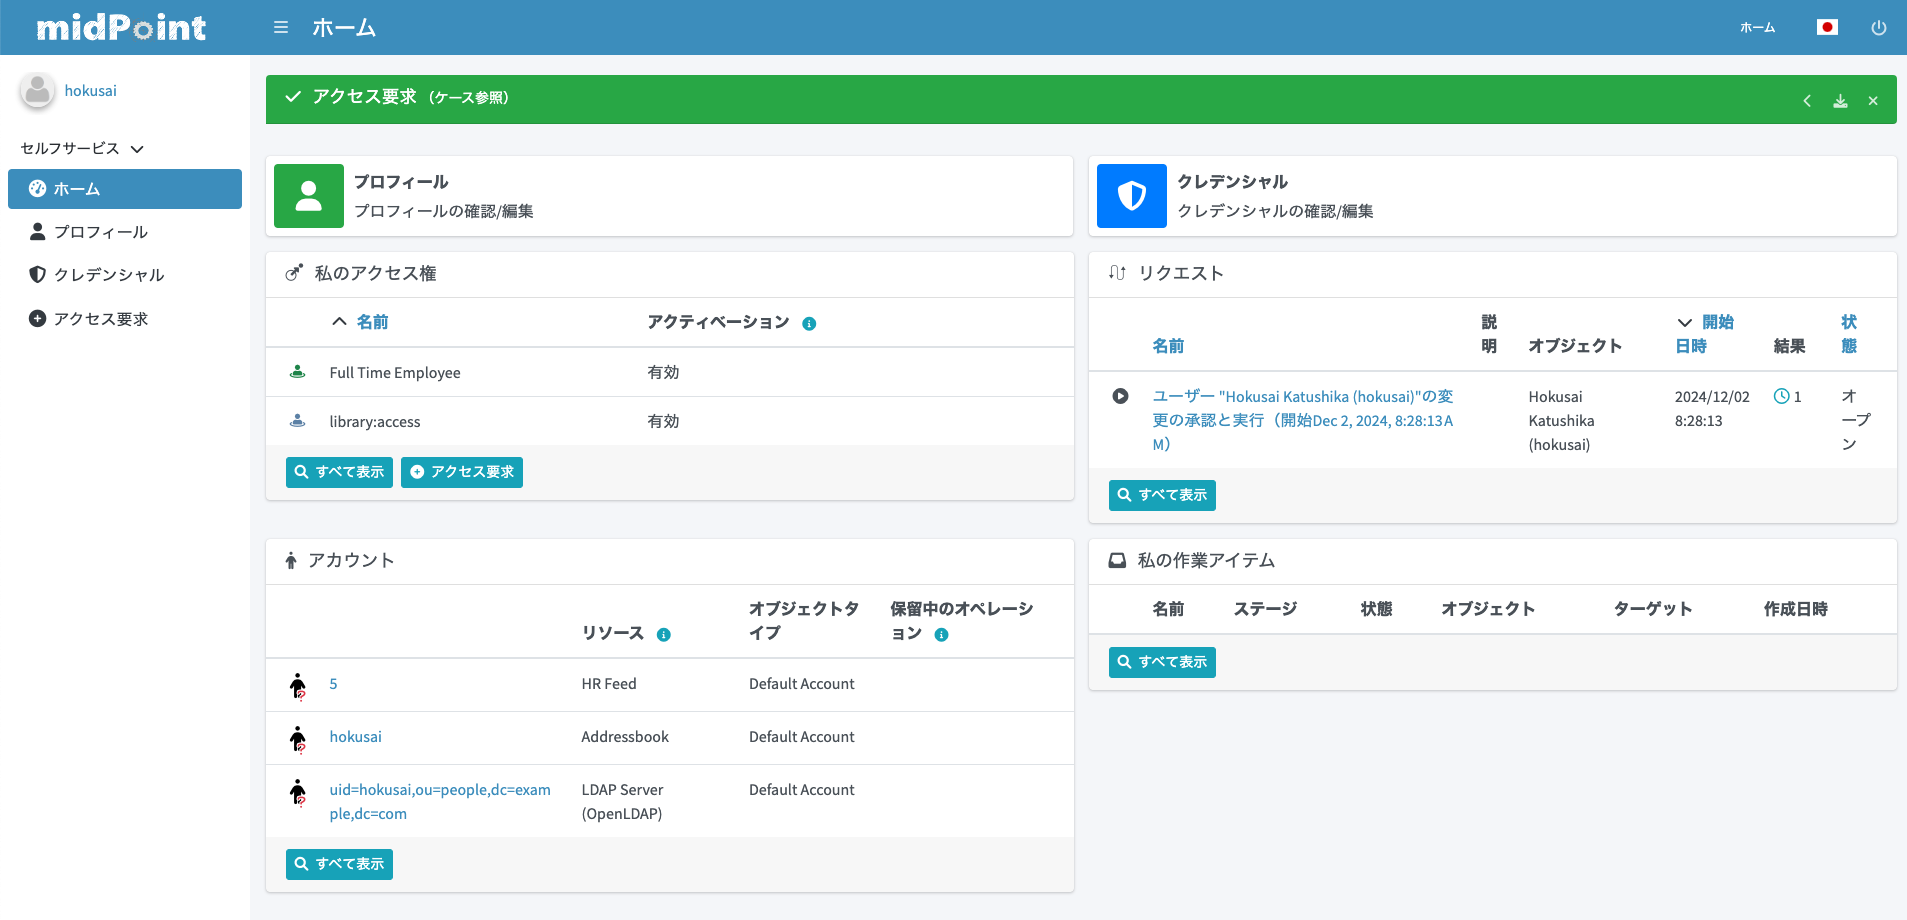Click the 私の作業アイテム inbox icon
Viewport: 1907px width, 920px height.
[1117, 561]
